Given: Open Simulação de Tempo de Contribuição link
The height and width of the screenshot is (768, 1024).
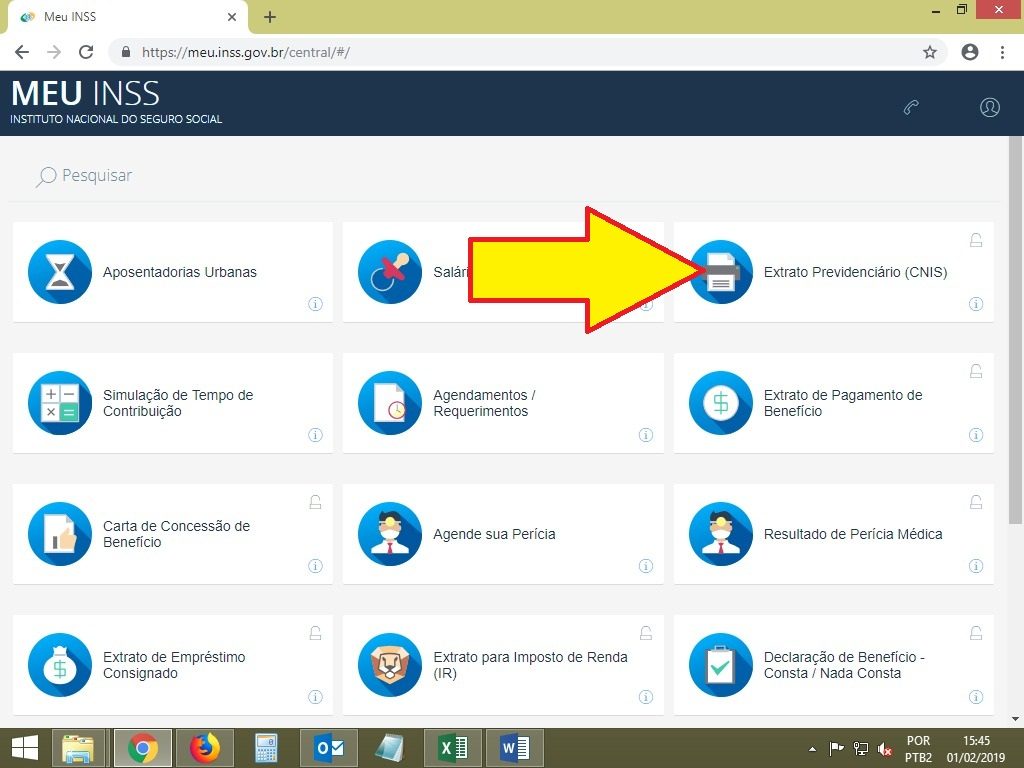Looking at the screenshot, I should point(178,403).
